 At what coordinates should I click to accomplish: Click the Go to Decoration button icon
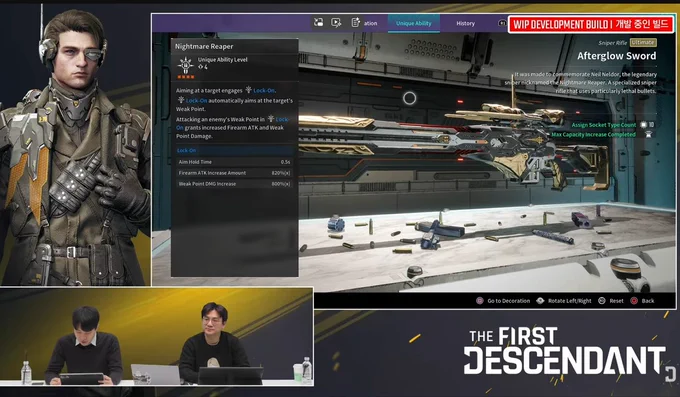480,301
